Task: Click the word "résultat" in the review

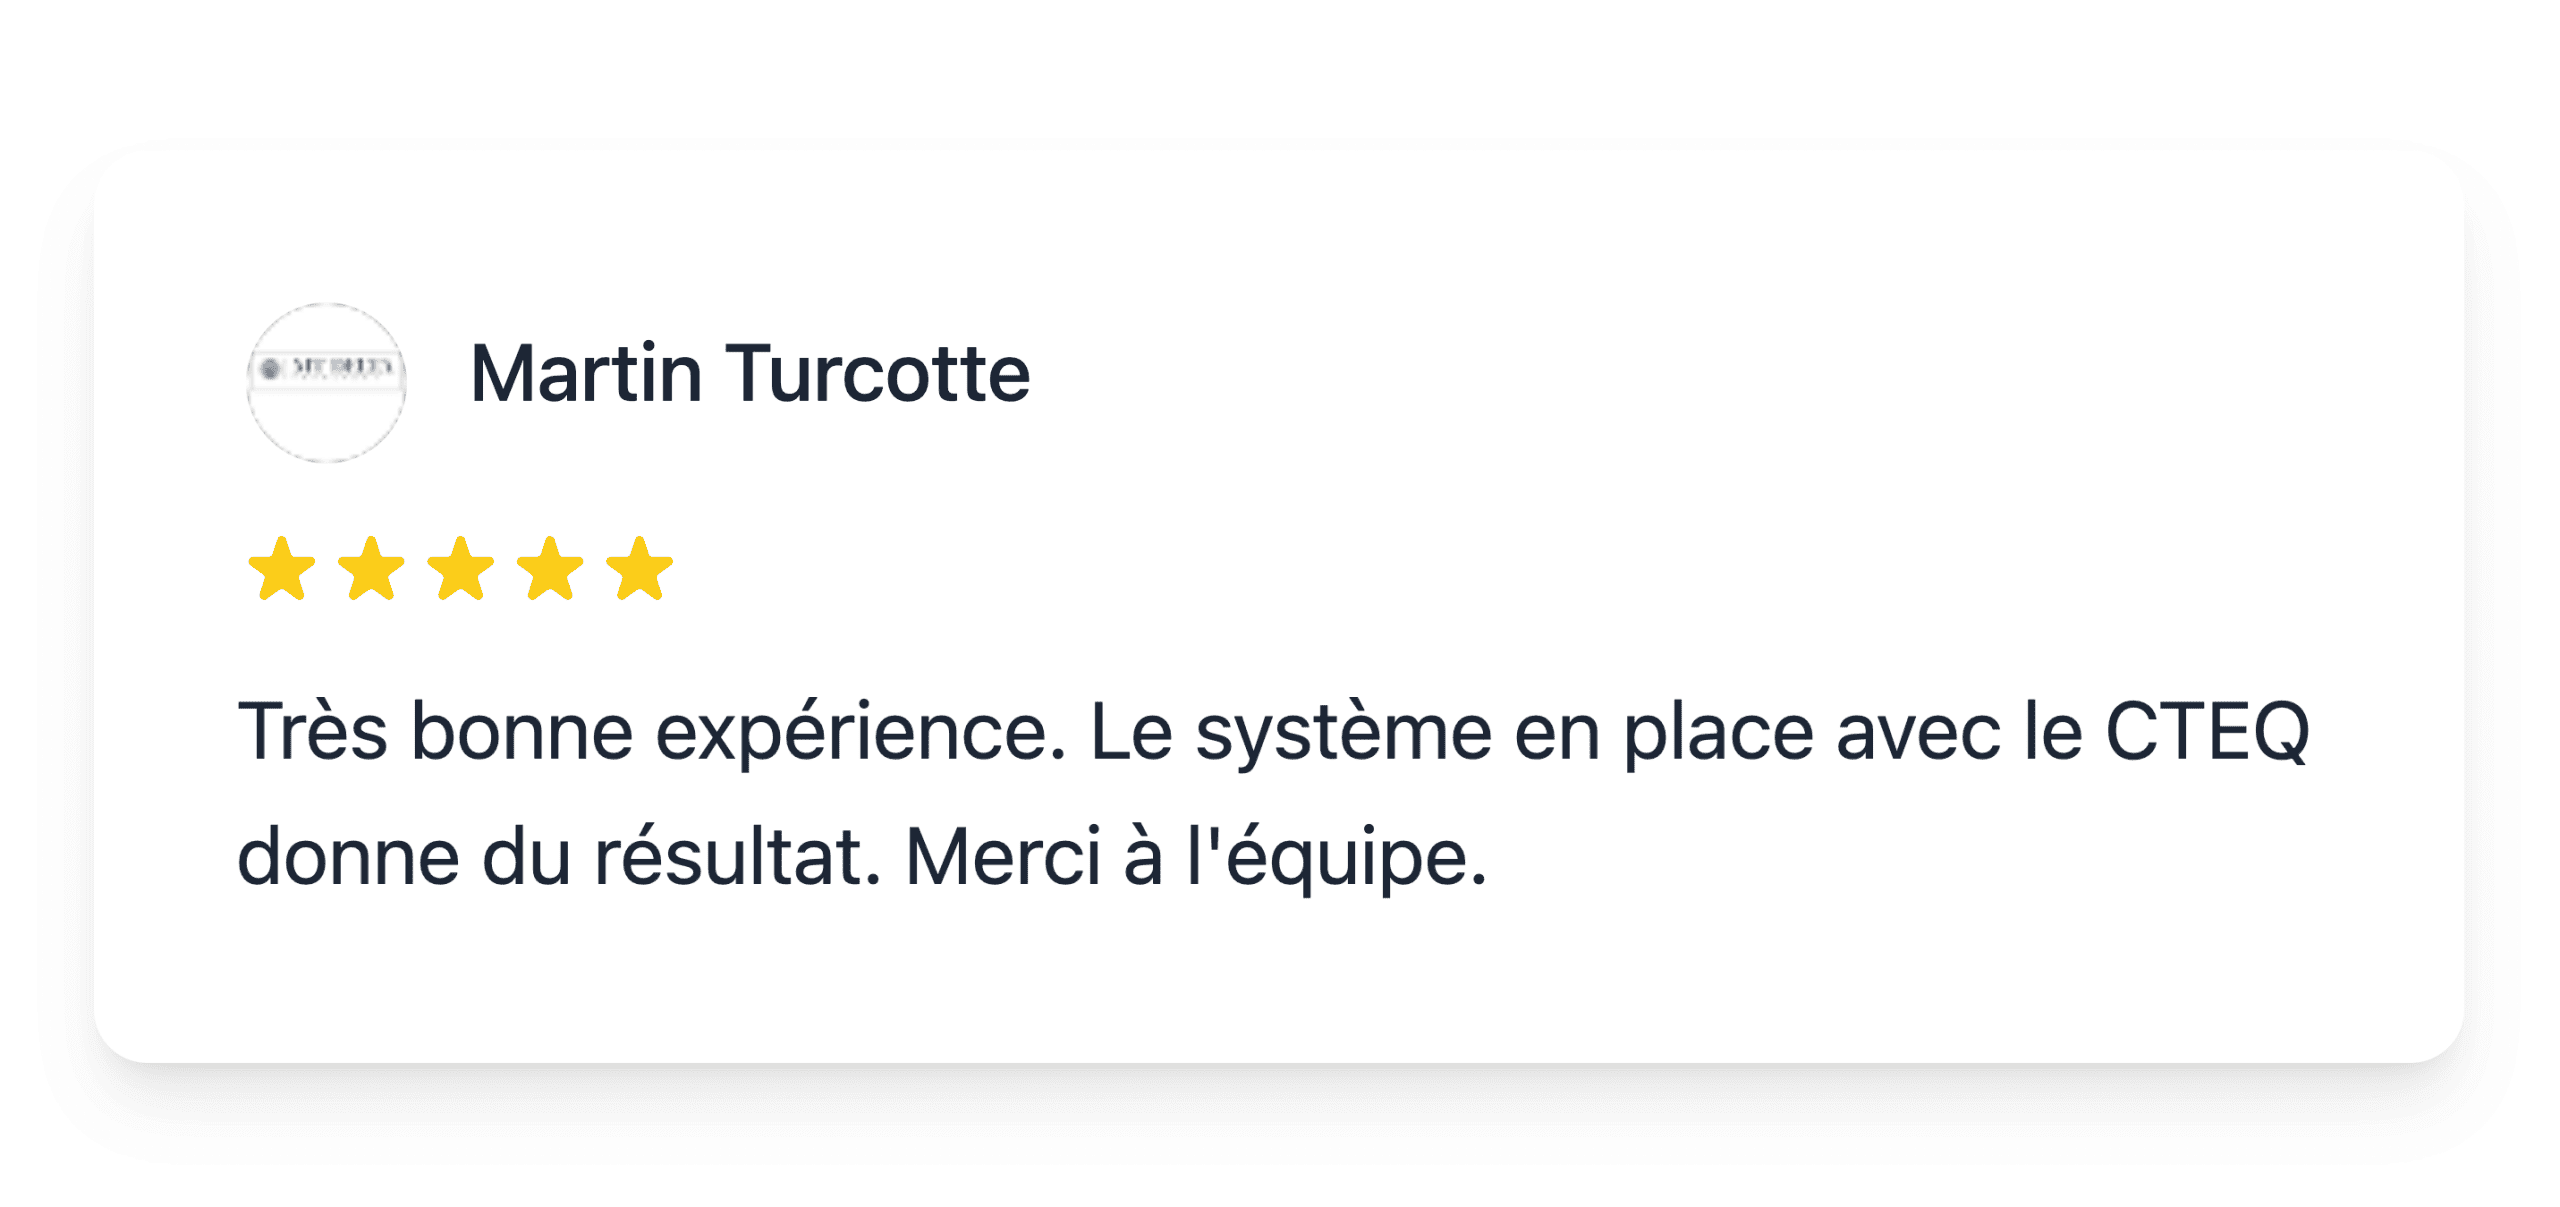Action: coord(738,857)
